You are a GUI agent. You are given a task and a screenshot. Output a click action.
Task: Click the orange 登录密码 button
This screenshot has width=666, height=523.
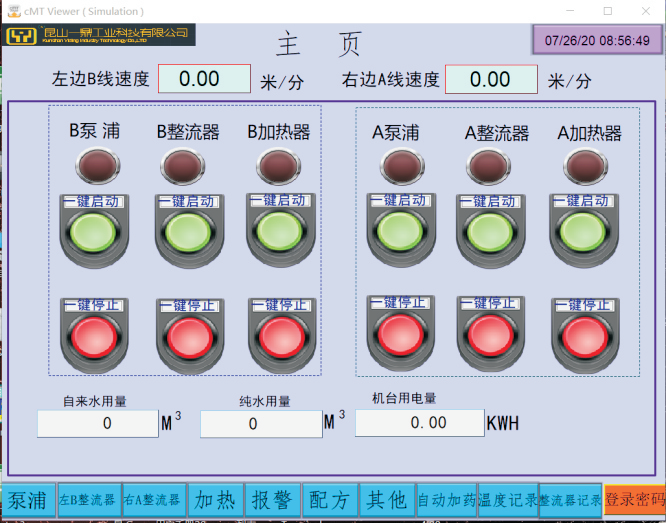tap(635, 500)
